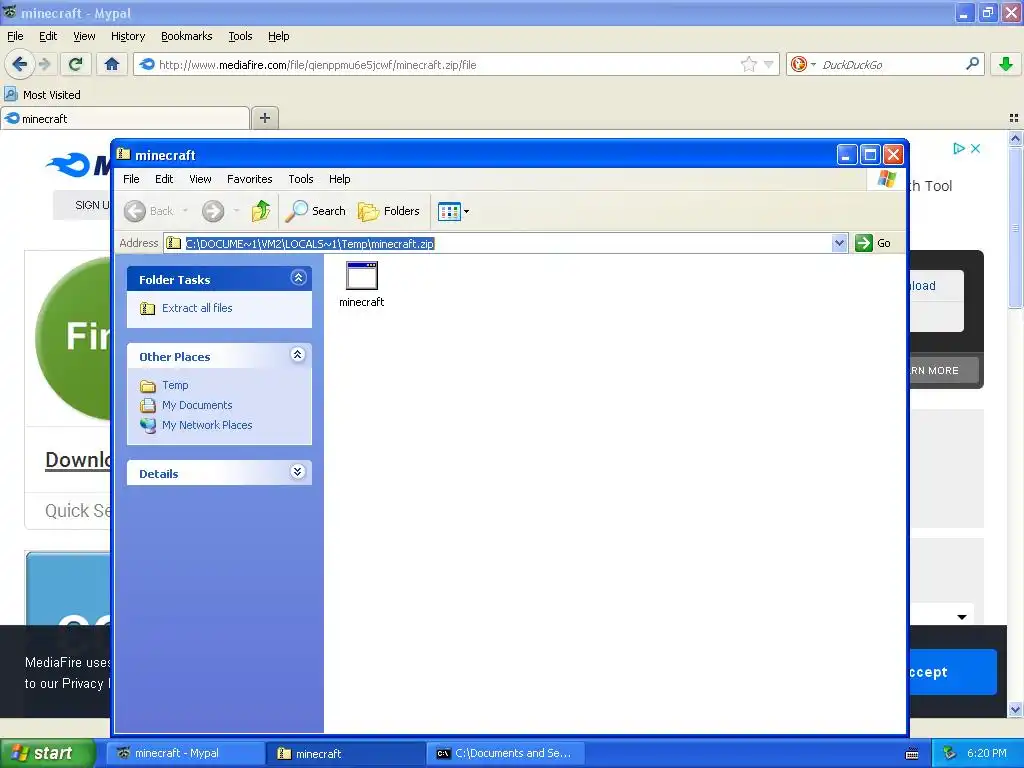1024x768 pixels.
Task: Open Temp folder in Other Places
Action: tap(175, 385)
